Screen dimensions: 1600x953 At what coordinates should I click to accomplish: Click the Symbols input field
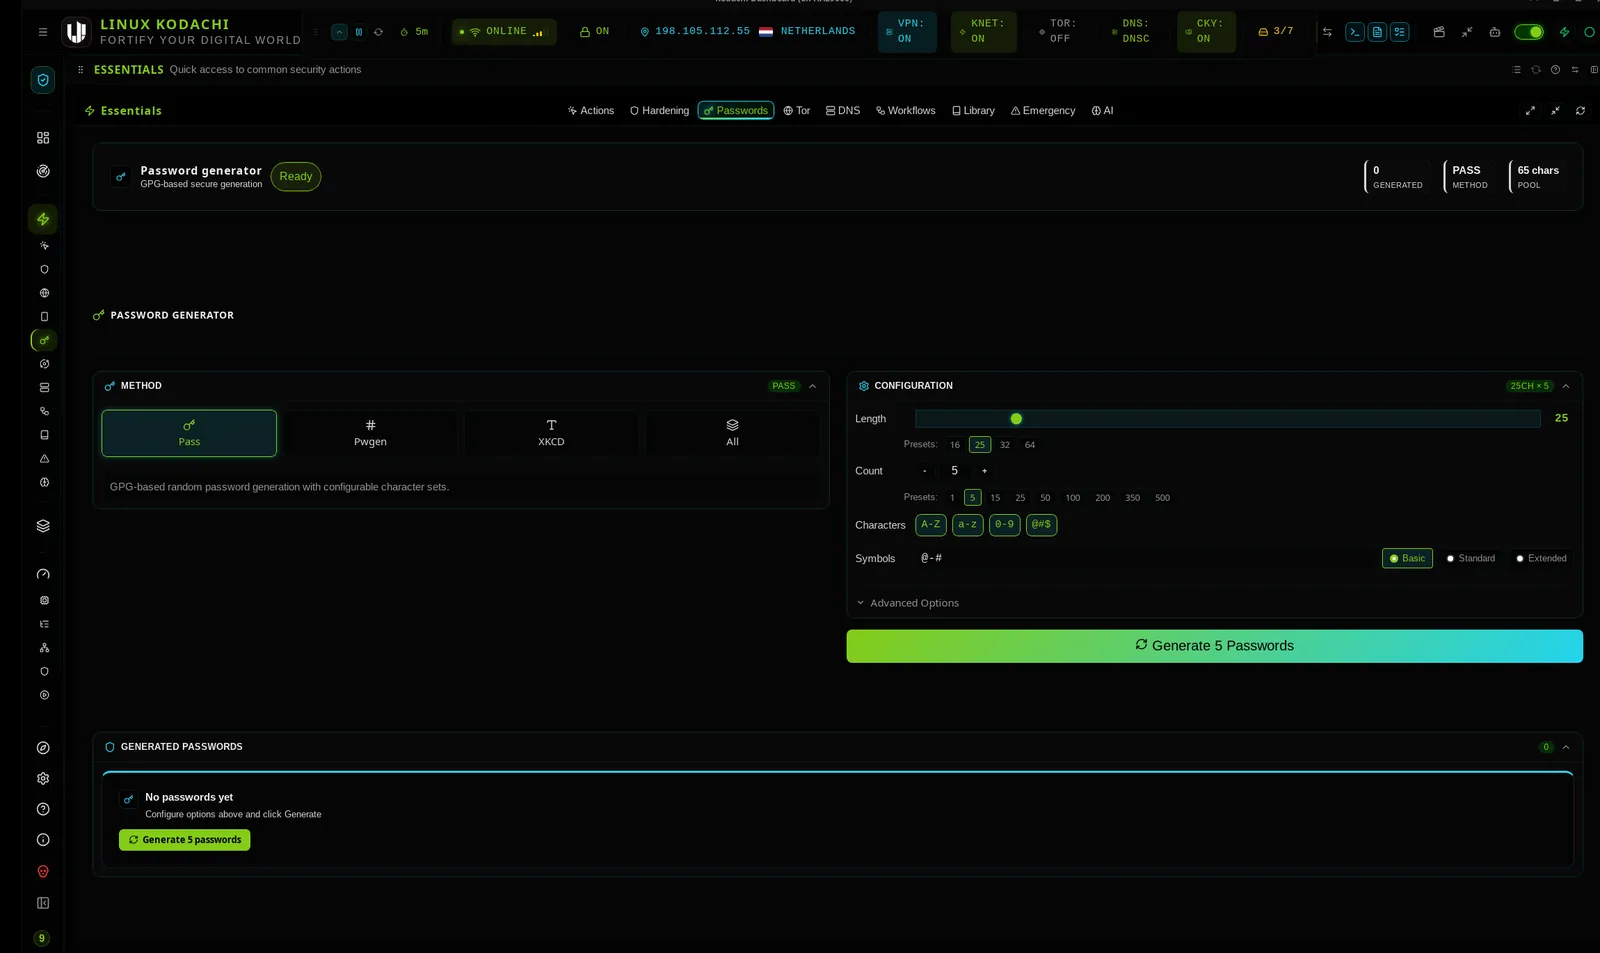(1144, 559)
